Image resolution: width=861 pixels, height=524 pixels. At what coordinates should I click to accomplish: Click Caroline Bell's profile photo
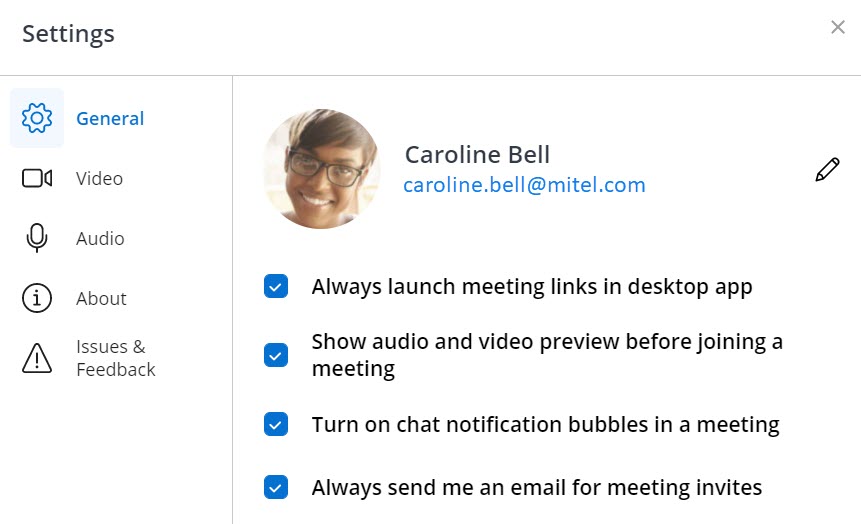(x=321, y=169)
